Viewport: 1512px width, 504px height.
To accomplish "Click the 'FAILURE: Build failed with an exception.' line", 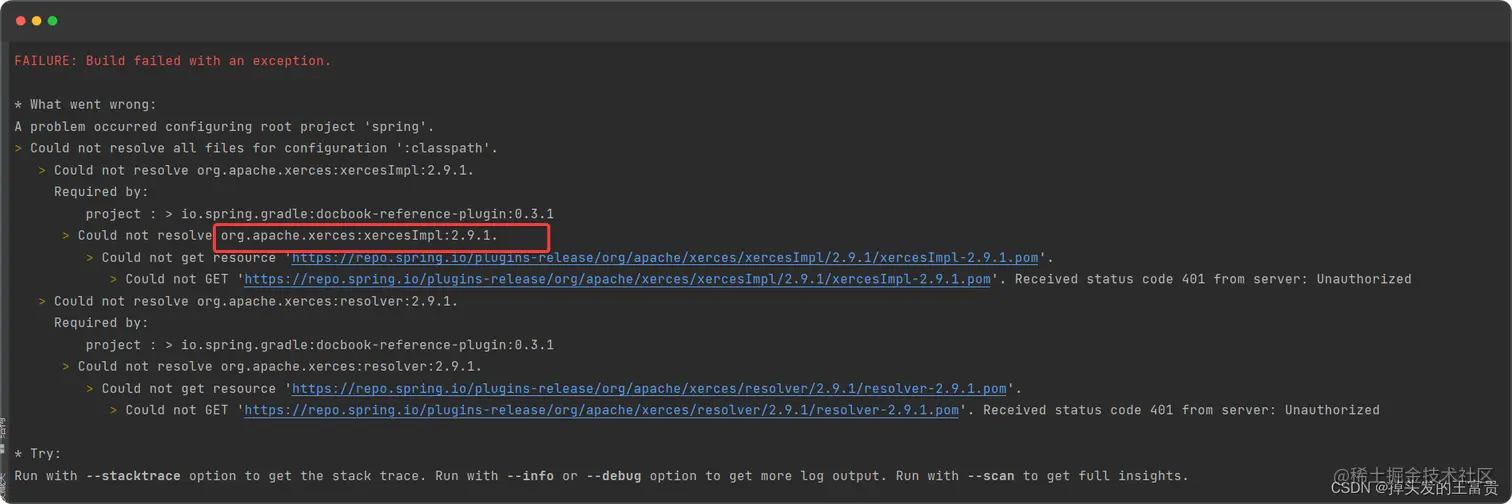I will point(172,61).
